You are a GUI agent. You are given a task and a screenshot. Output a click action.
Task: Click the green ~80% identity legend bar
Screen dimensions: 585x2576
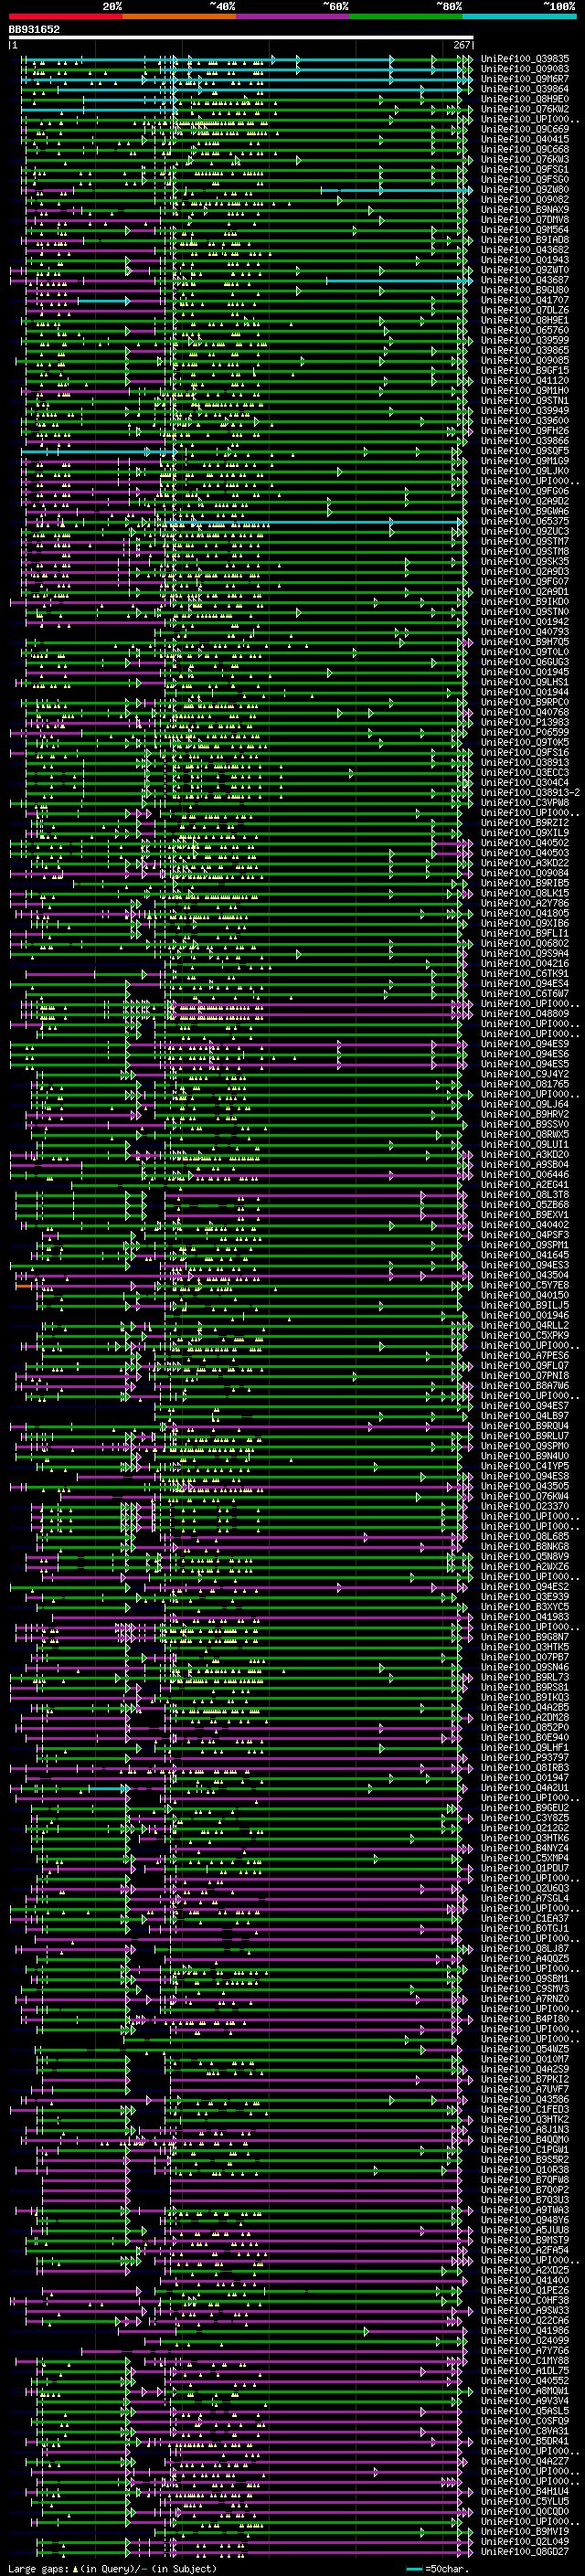point(405,16)
